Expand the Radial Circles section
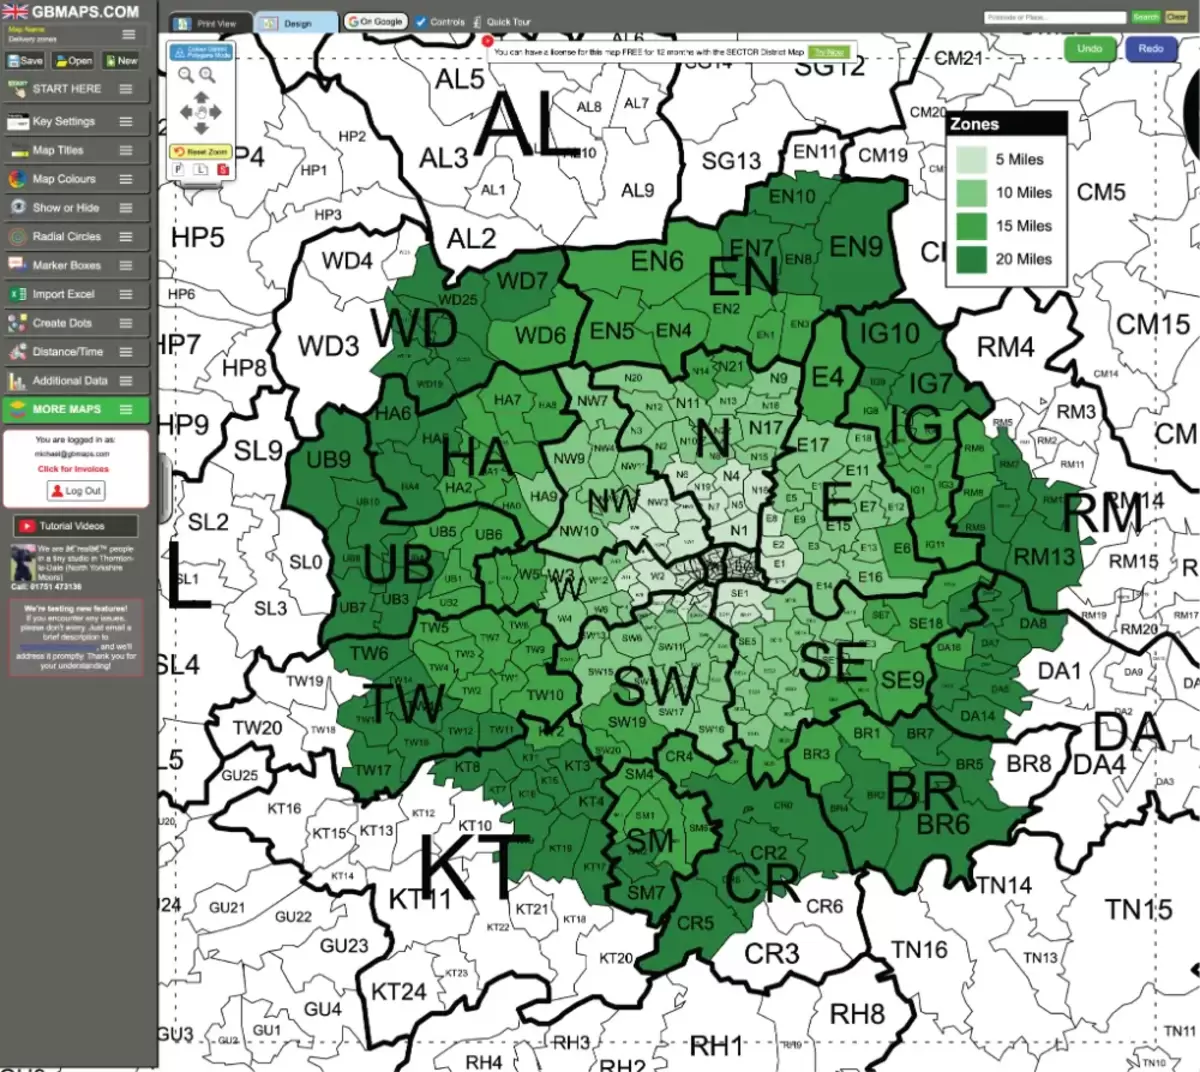The width and height of the screenshot is (1200, 1072). pos(126,237)
